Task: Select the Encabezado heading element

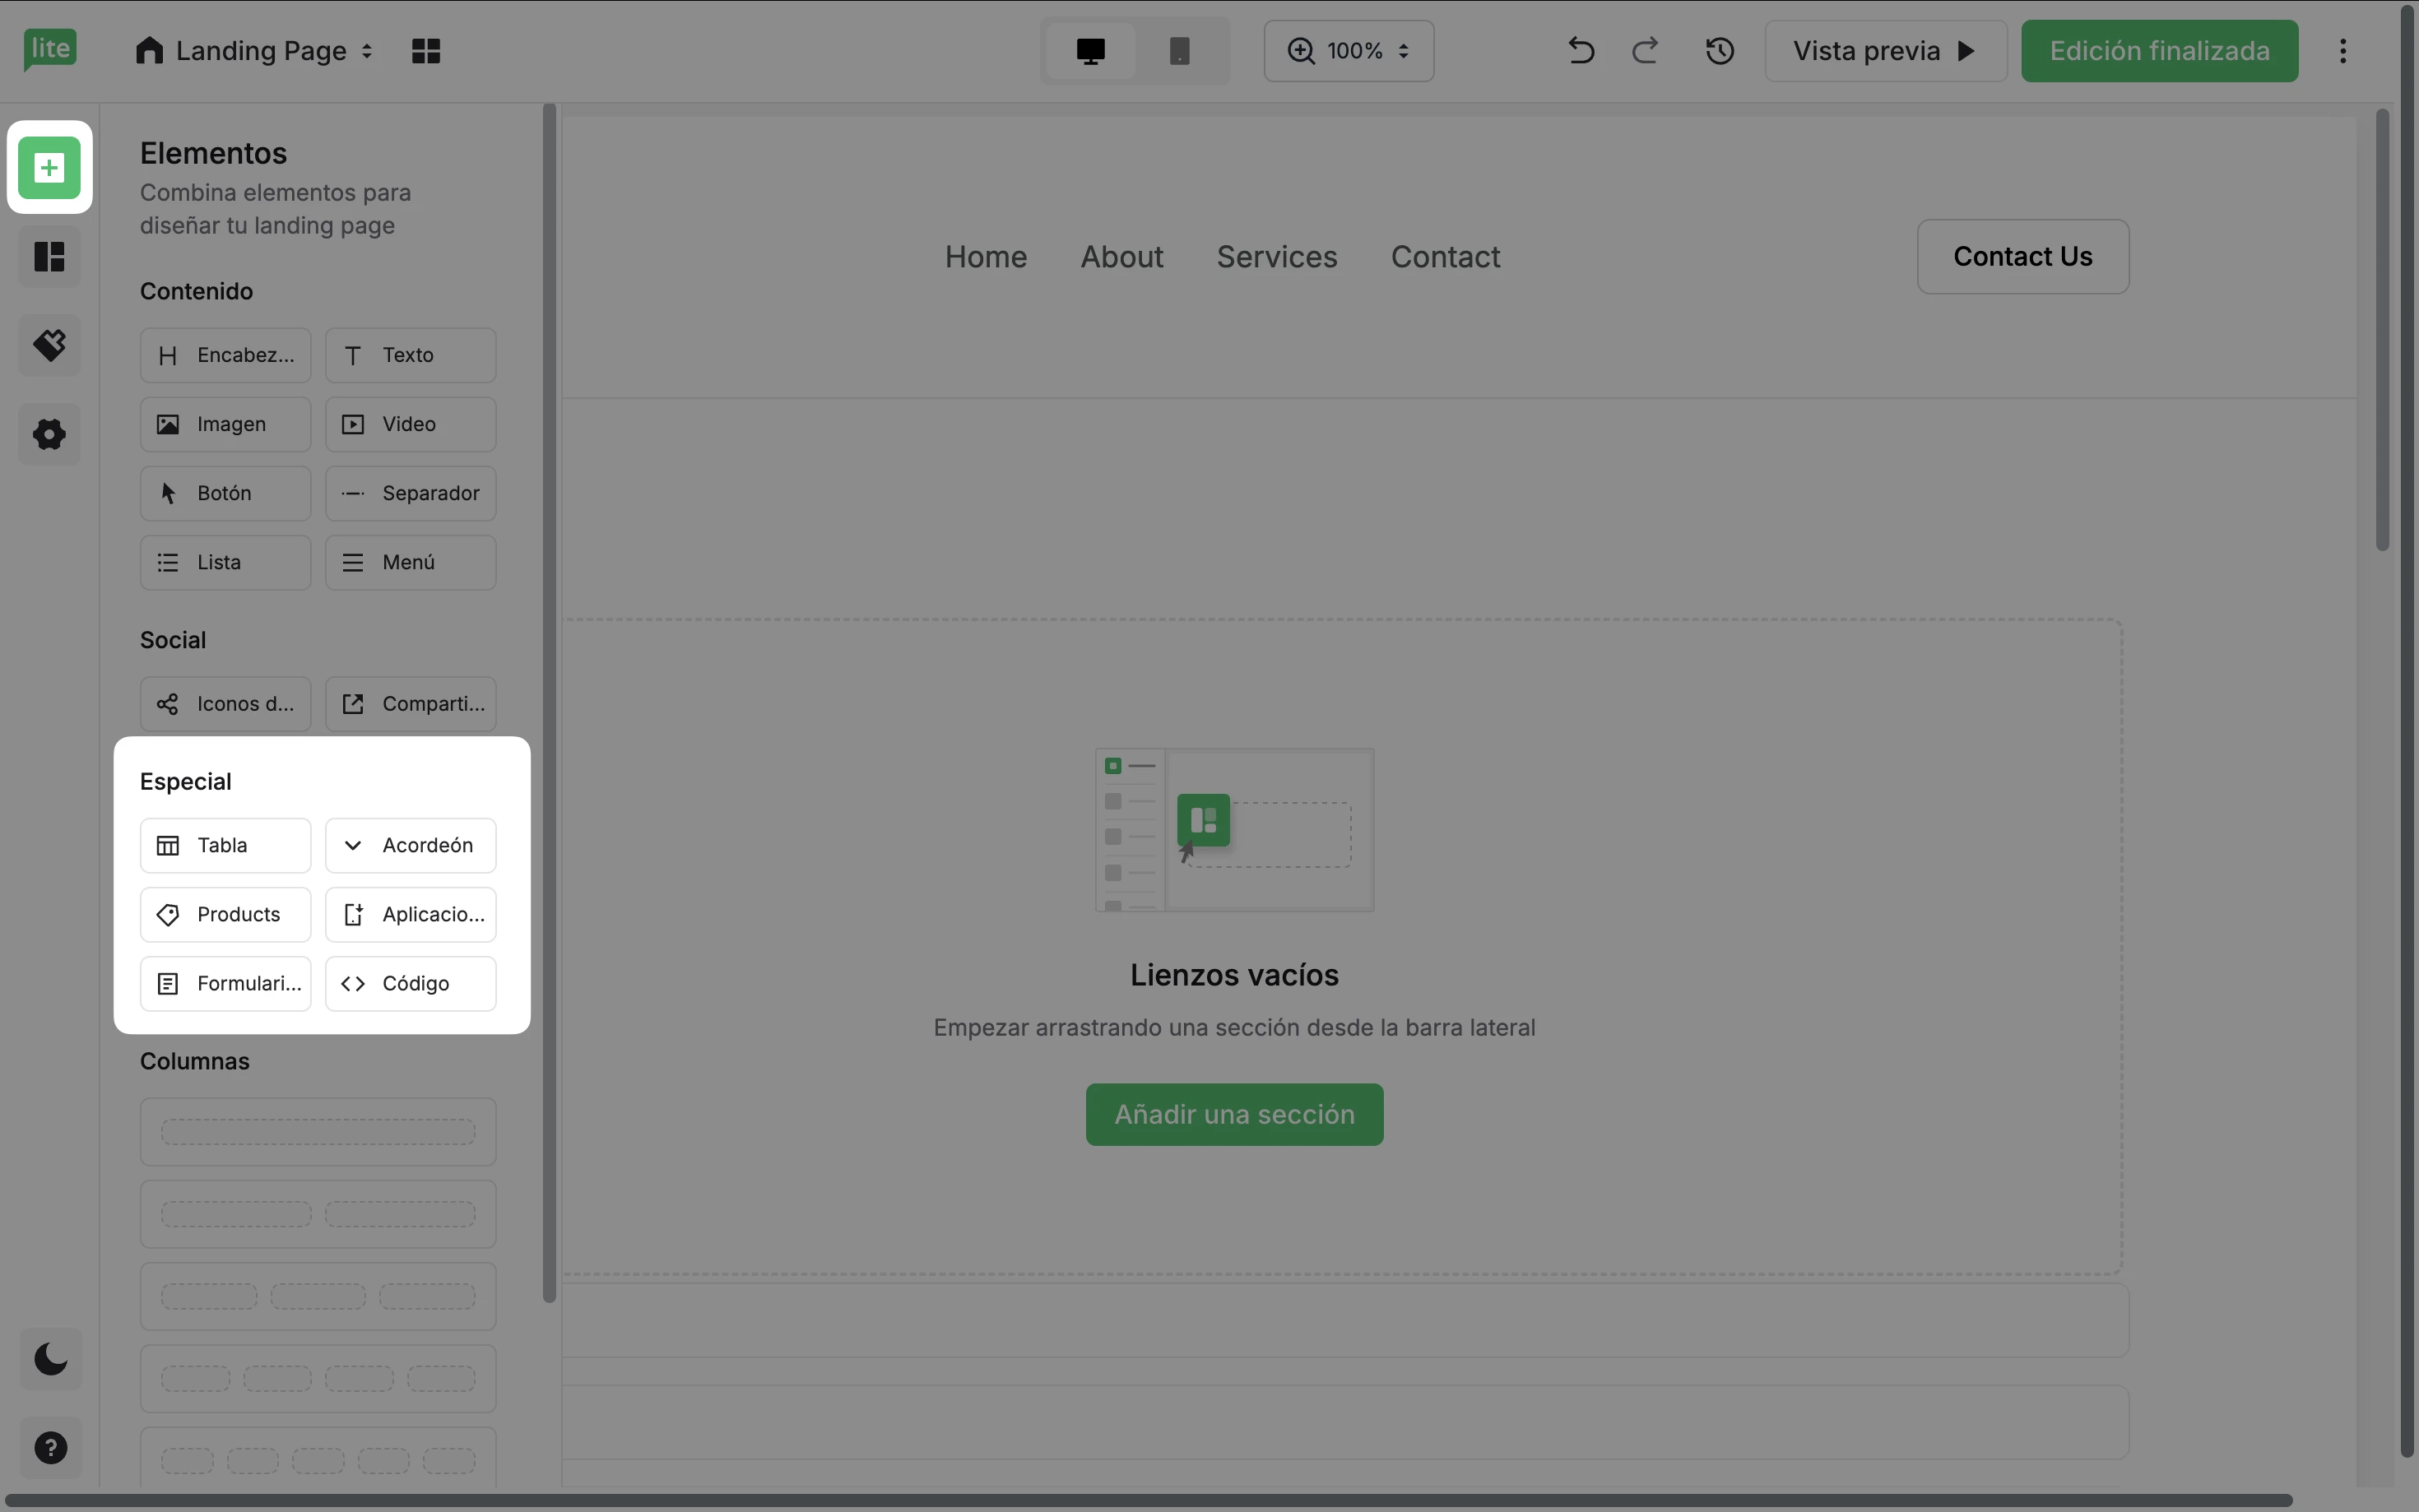Action: pos(225,355)
